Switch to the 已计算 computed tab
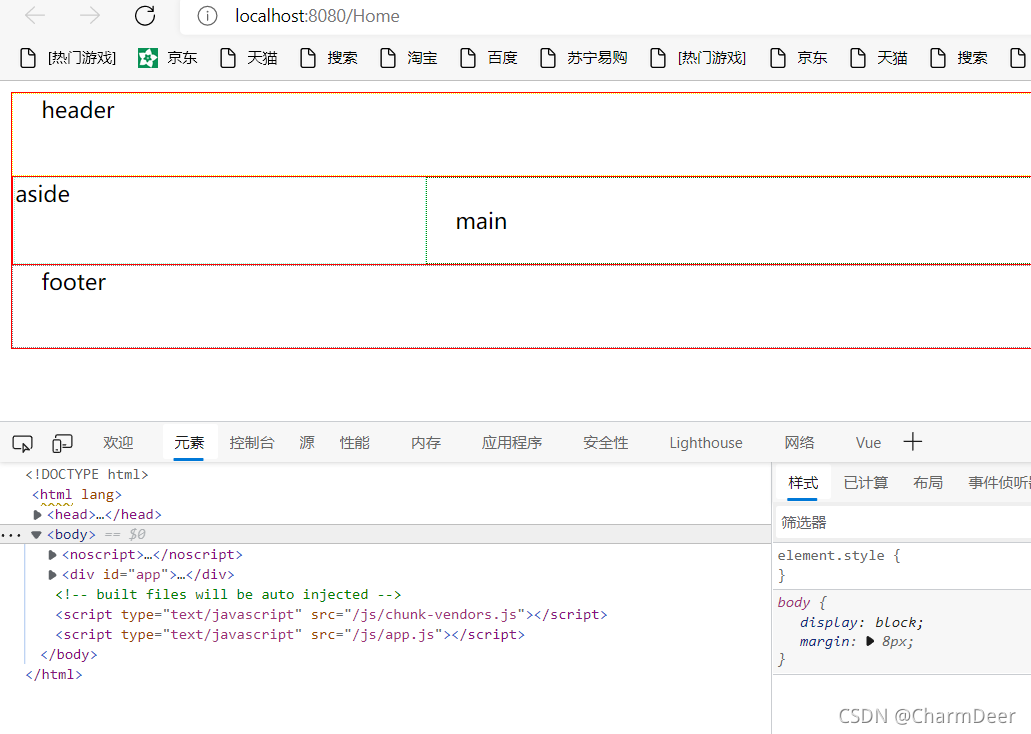 click(866, 483)
